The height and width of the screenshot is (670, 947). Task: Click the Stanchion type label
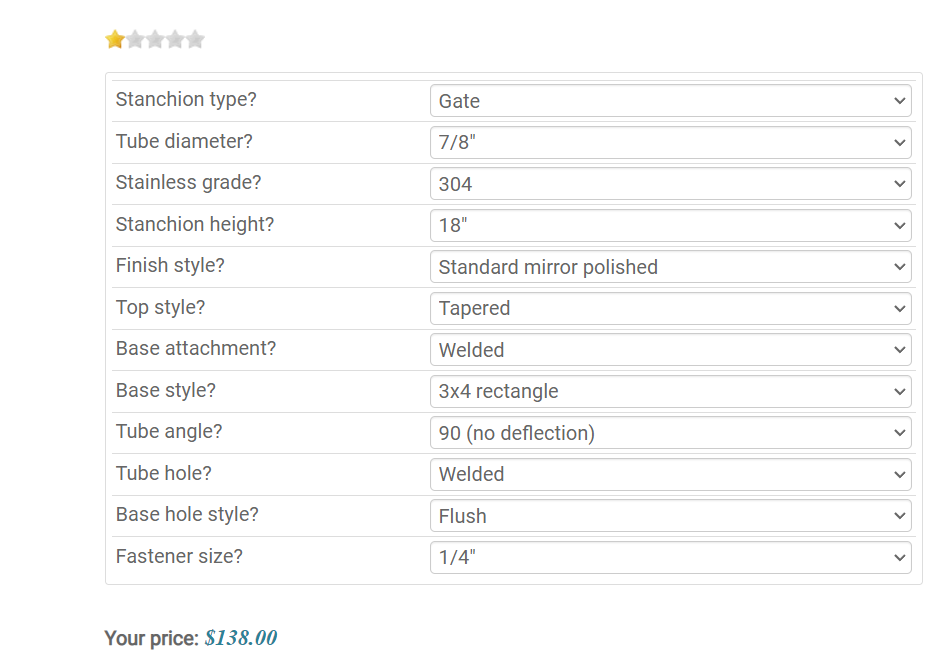coord(186,100)
